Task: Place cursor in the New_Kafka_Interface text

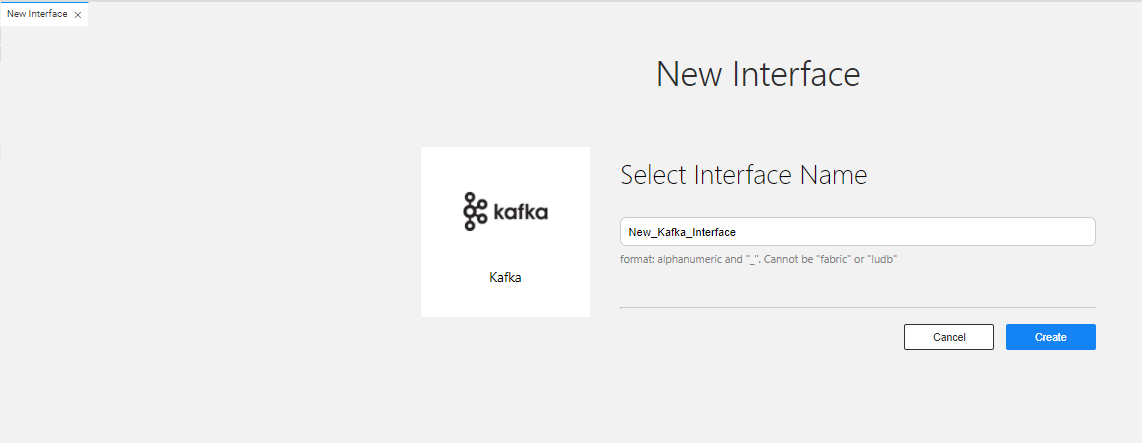Action: [682, 232]
